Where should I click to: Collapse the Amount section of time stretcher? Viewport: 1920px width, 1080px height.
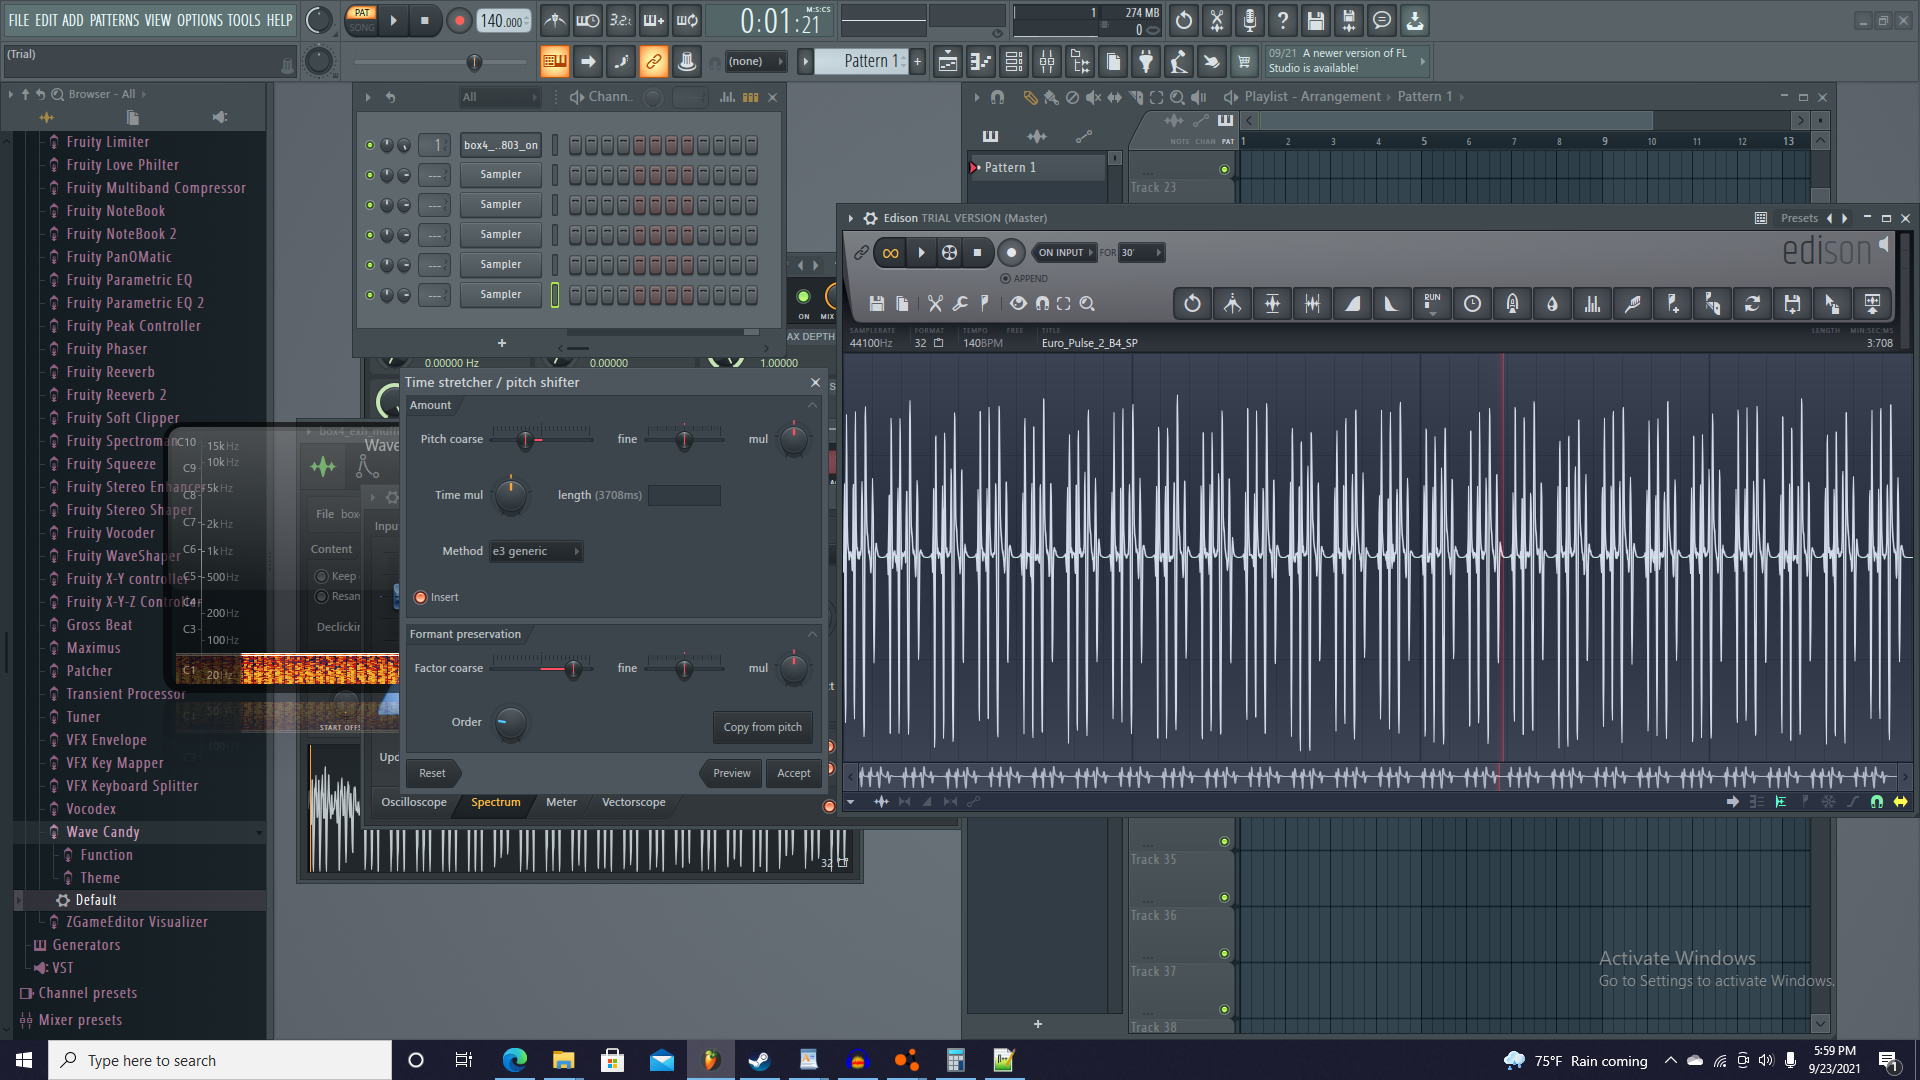click(812, 406)
